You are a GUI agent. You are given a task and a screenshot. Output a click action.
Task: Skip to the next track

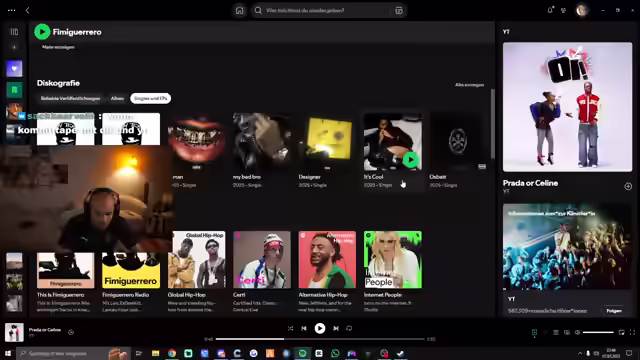336,328
